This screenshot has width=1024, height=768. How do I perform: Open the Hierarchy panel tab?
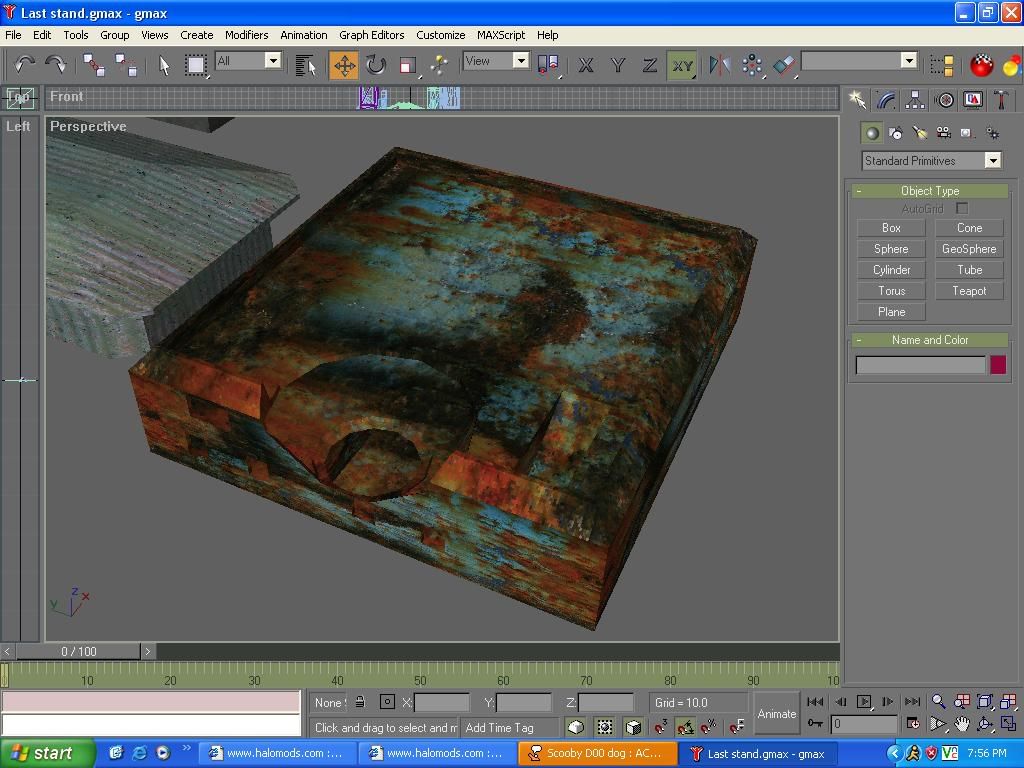pyautogui.click(x=915, y=99)
